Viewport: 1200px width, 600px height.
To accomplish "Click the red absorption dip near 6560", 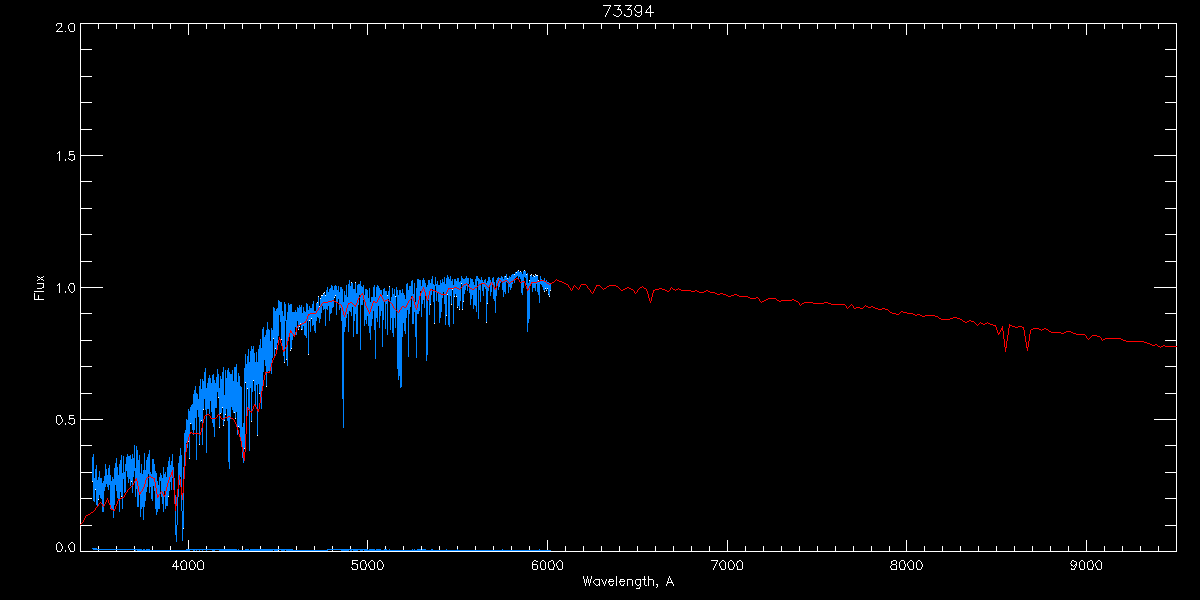I will pos(651,295).
